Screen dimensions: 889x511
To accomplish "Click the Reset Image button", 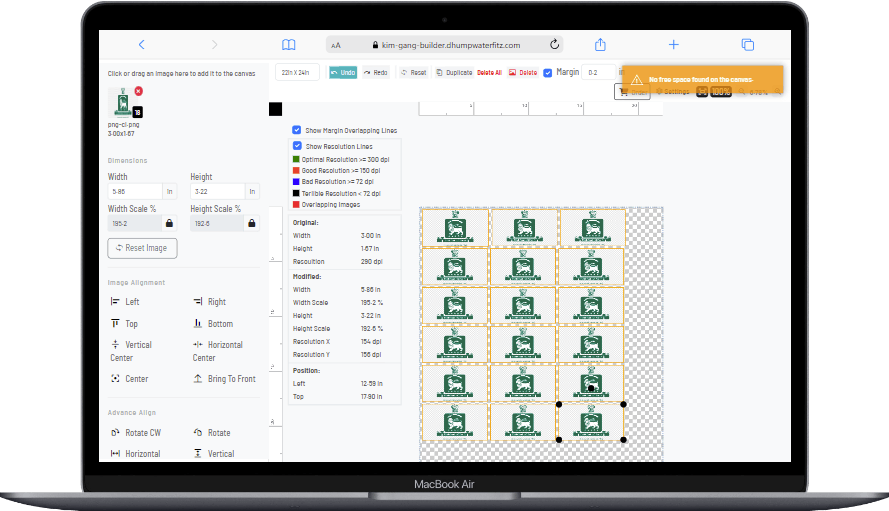I will [142, 247].
